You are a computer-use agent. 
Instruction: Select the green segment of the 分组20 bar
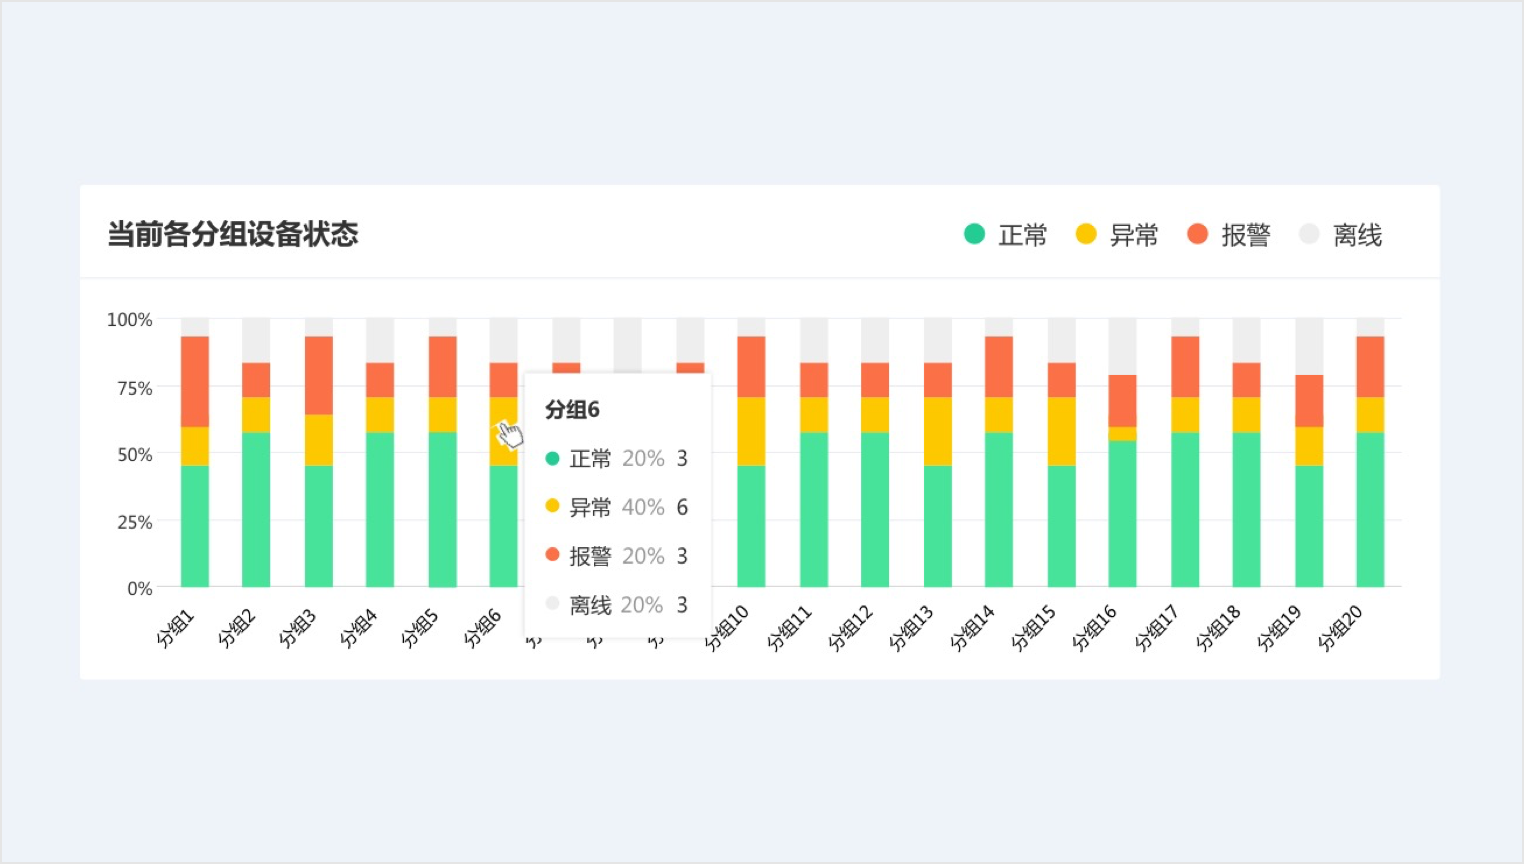(x=1370, y=508)
